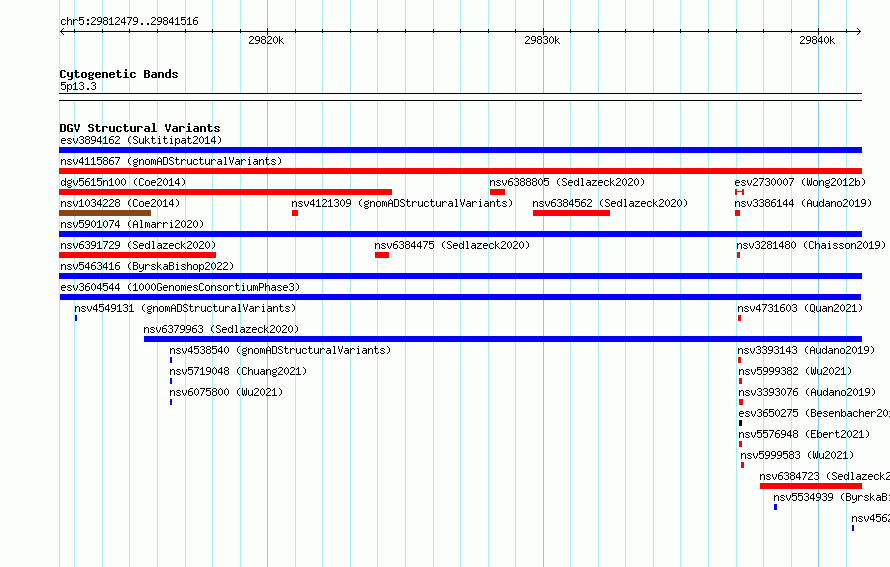Select the blue bar under nsv5901074
The image size is (890, 567).
pyautogui.click(x=460, y=234)
